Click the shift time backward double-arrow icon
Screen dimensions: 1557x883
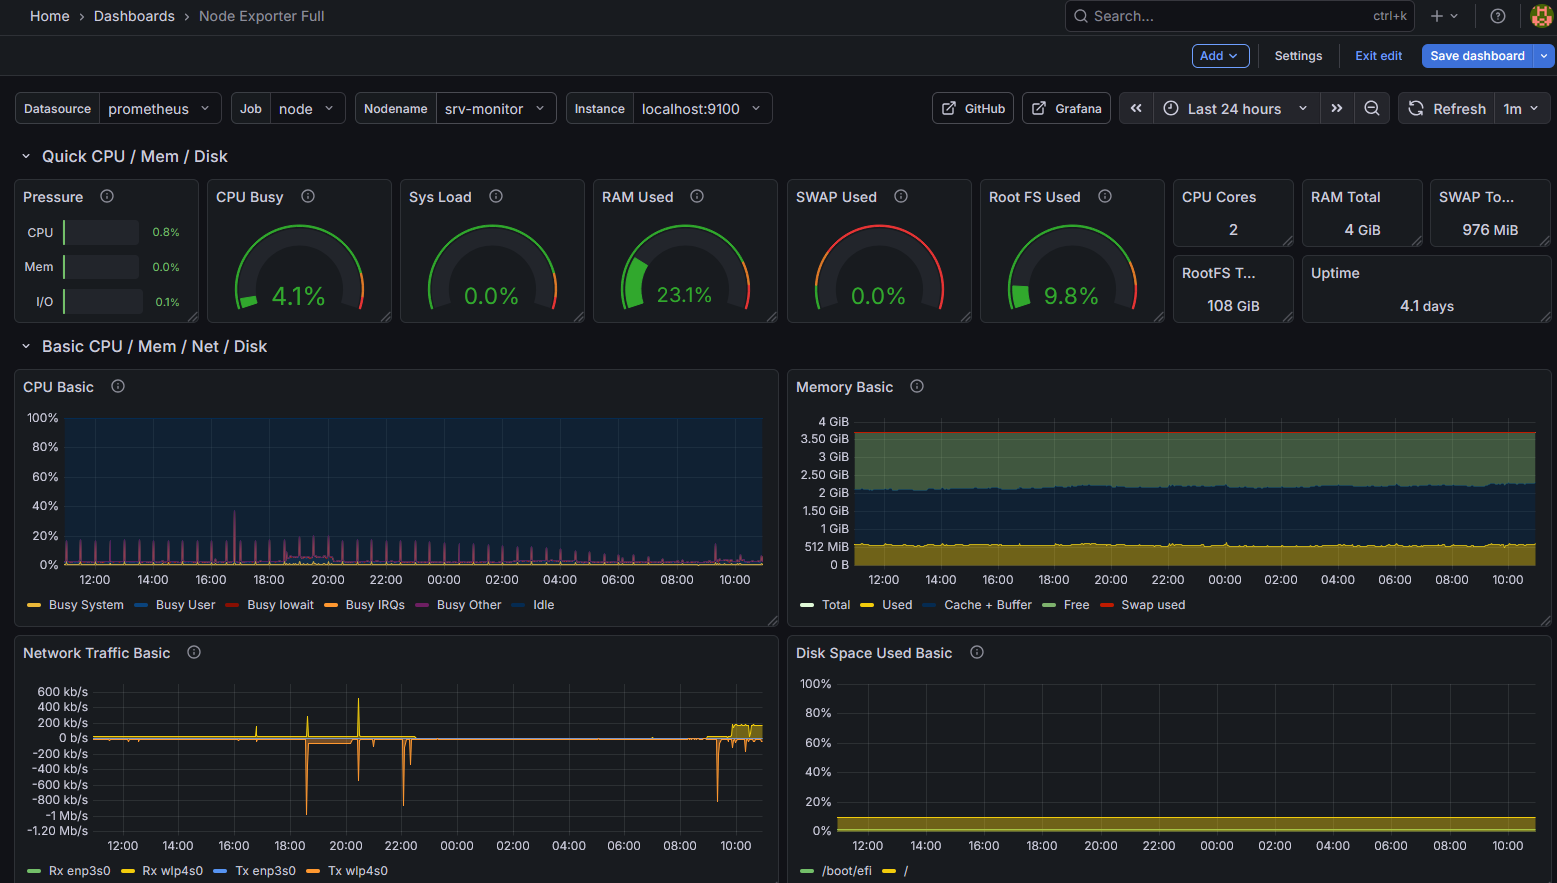pos(1135,108)
